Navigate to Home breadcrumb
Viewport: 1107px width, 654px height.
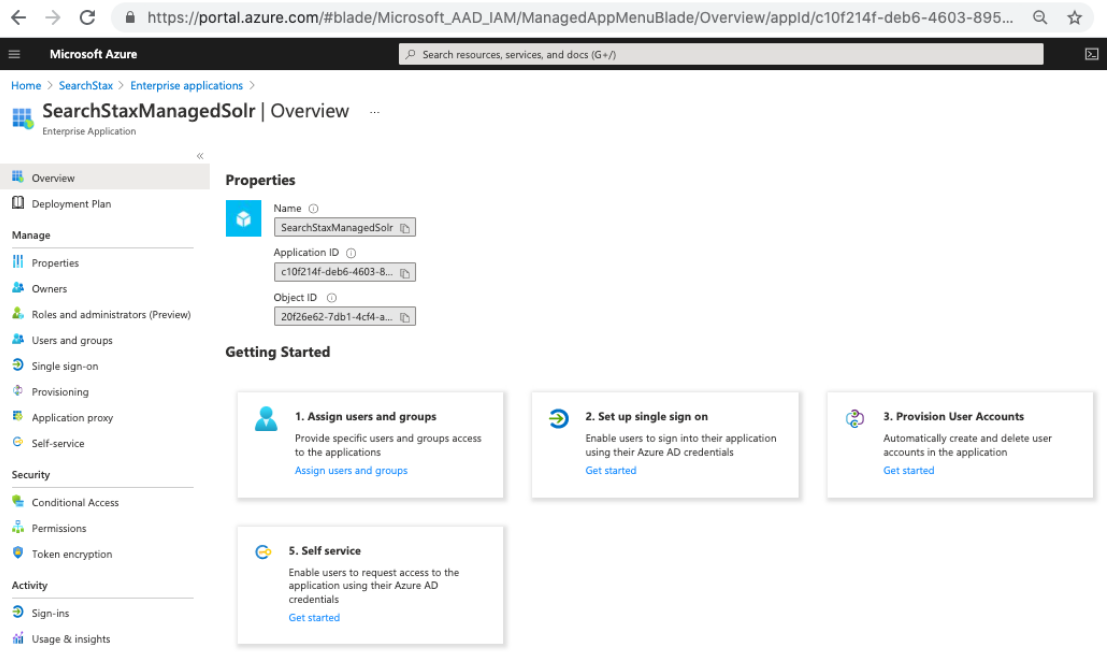(x=26, y=85)
